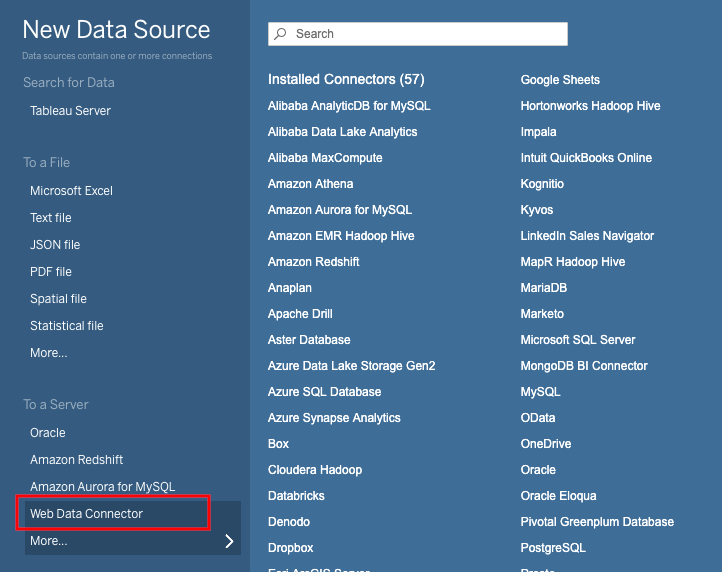Connect to Azure Data Lake Storage Gen2

pyautogui.click(x=351, y=366)
